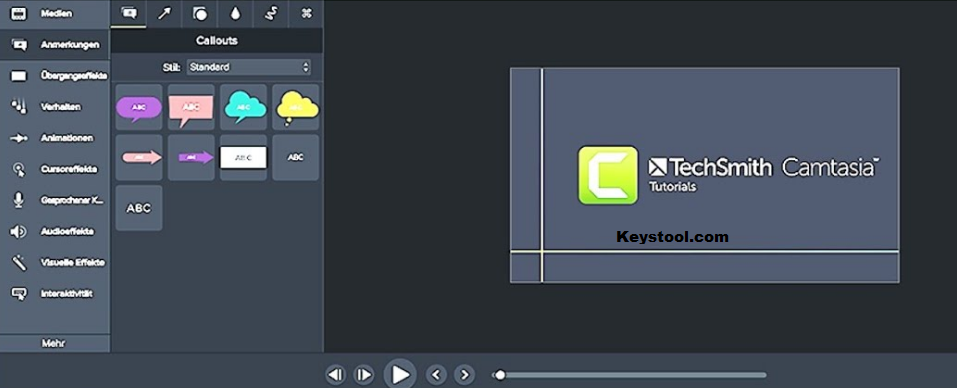This screenshot has height=388, width=957.
Task: Open Interaktivität in the sidebar
Action: 55,293
